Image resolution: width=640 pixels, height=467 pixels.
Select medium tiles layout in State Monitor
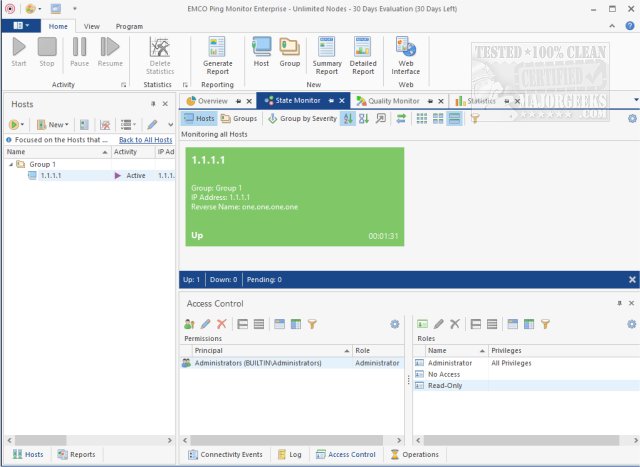pyautogui.click(x=438, y=118)
